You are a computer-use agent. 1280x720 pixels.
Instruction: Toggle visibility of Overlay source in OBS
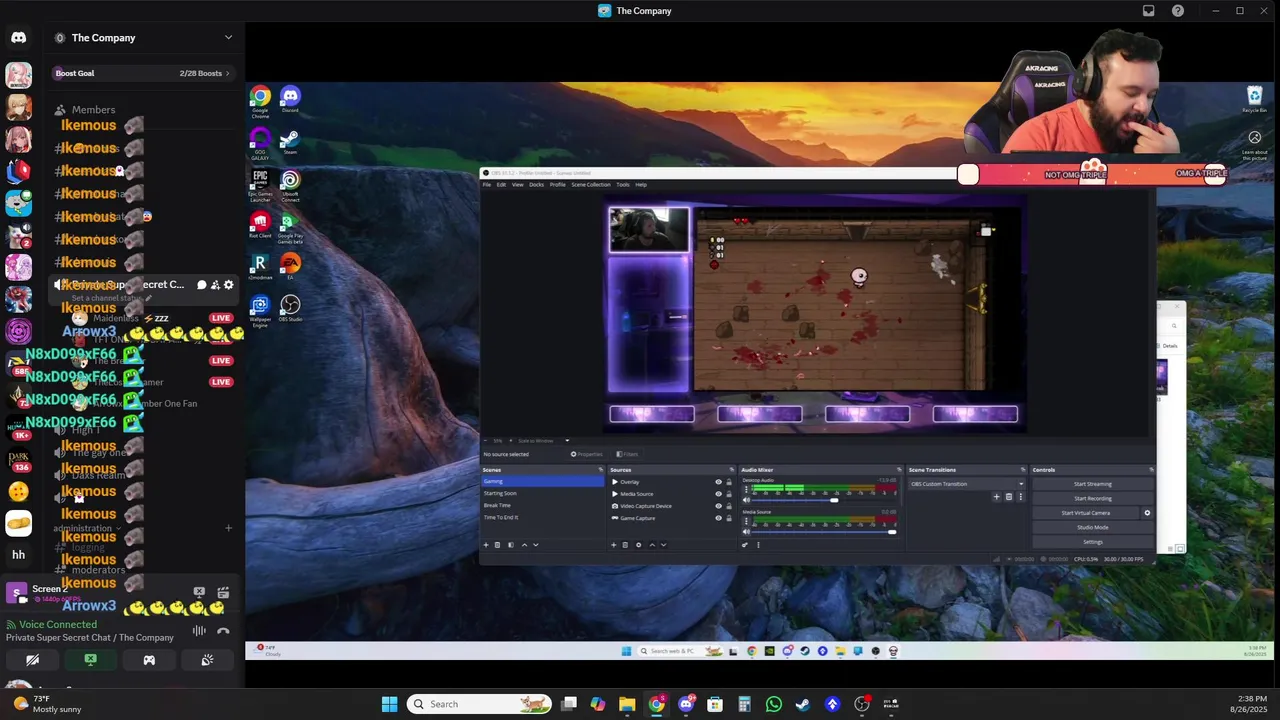(x=718, y=482)
